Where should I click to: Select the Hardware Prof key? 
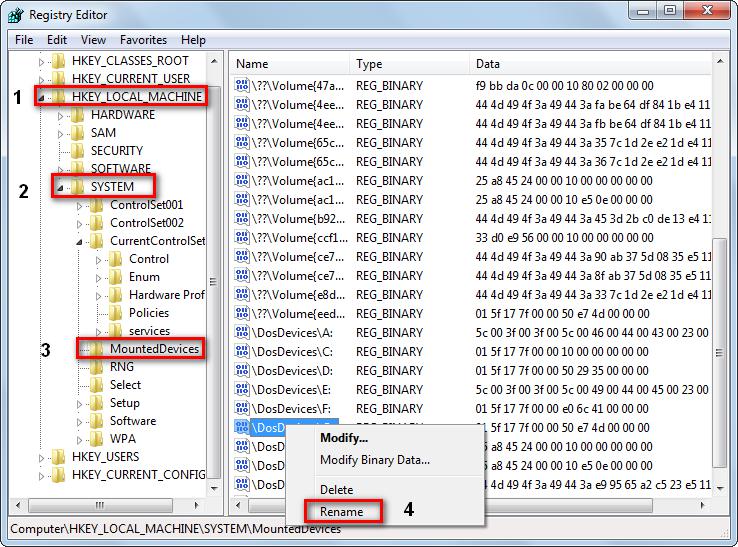coord(167,295)
